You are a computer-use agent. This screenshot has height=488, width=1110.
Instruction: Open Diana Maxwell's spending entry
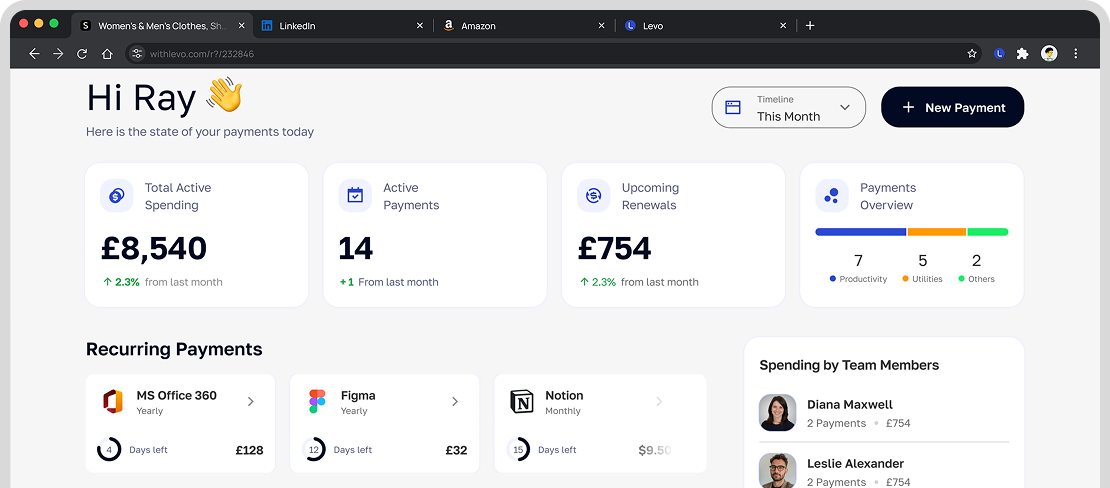(884, 413)
